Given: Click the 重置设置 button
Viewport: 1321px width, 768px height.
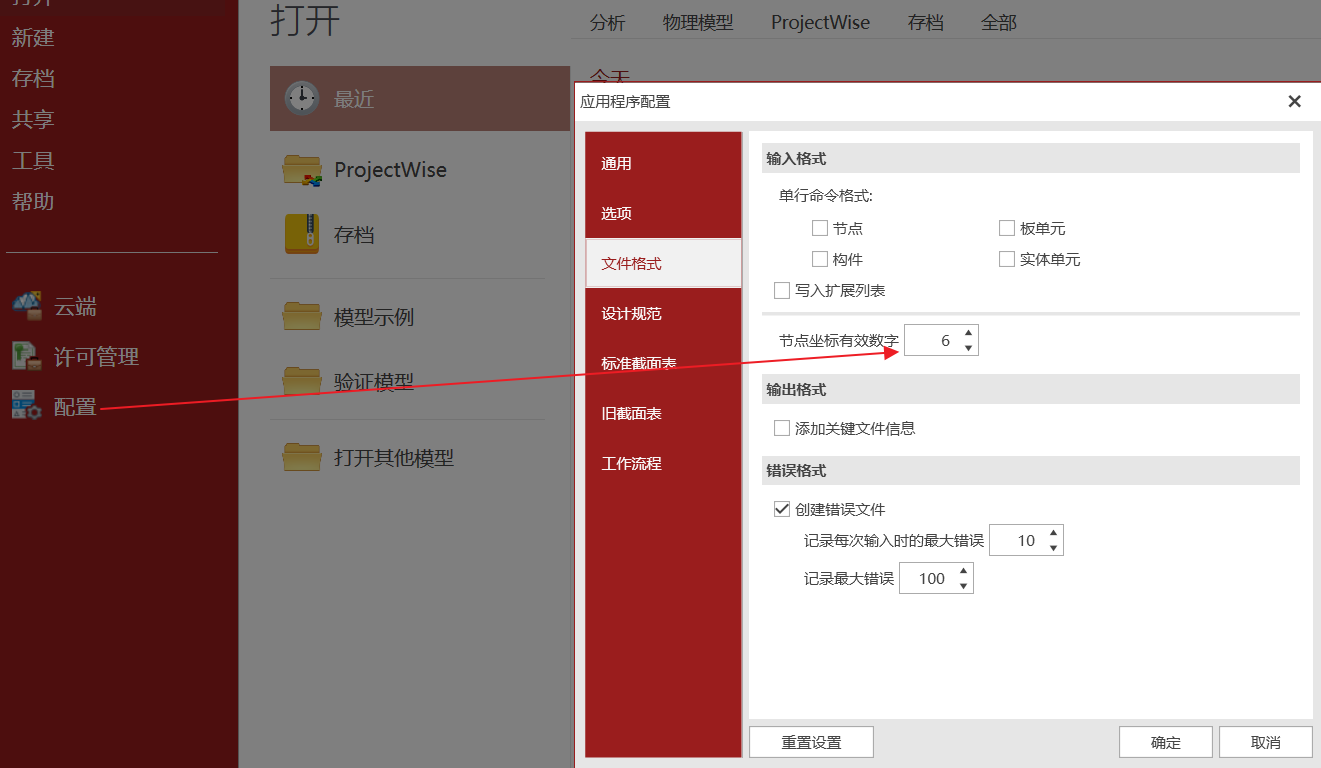Looking at the screenshot, I should [x=811, y=742].
